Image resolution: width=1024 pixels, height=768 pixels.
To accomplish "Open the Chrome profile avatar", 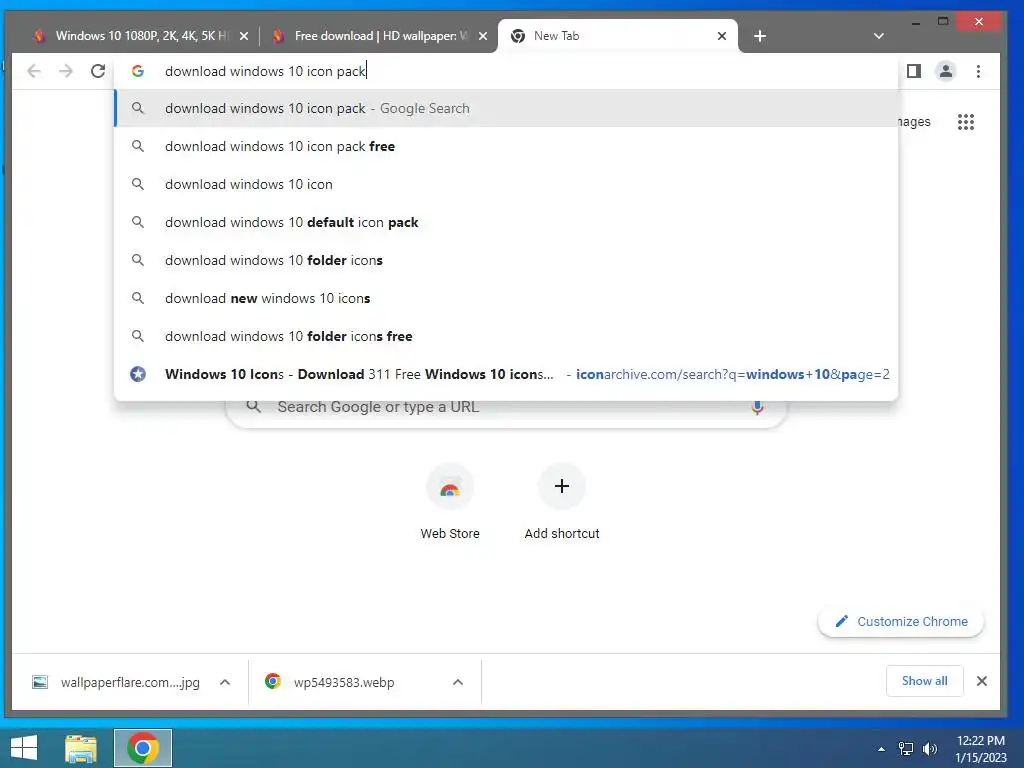I will (x=946, y=71).
